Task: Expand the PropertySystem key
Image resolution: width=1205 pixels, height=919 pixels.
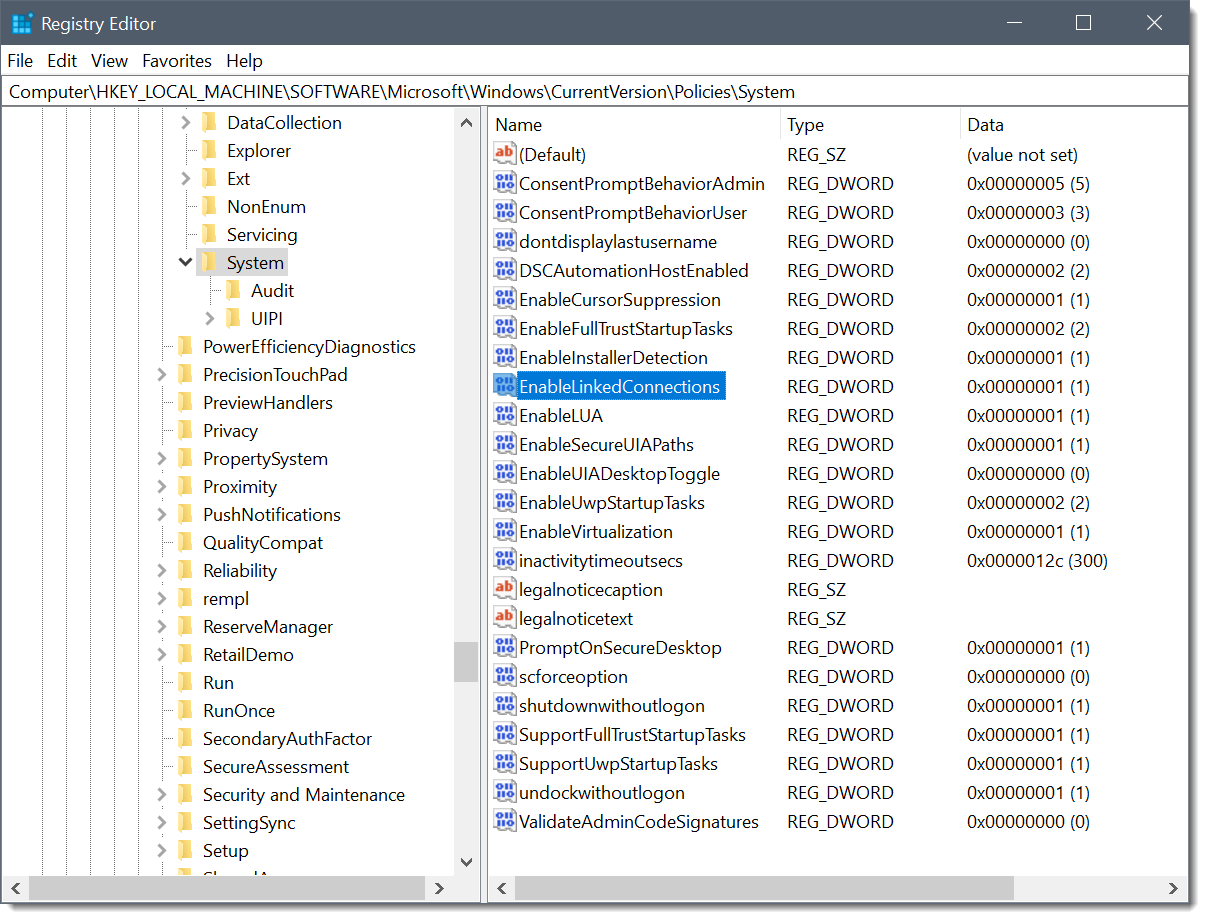Action: 162,459
